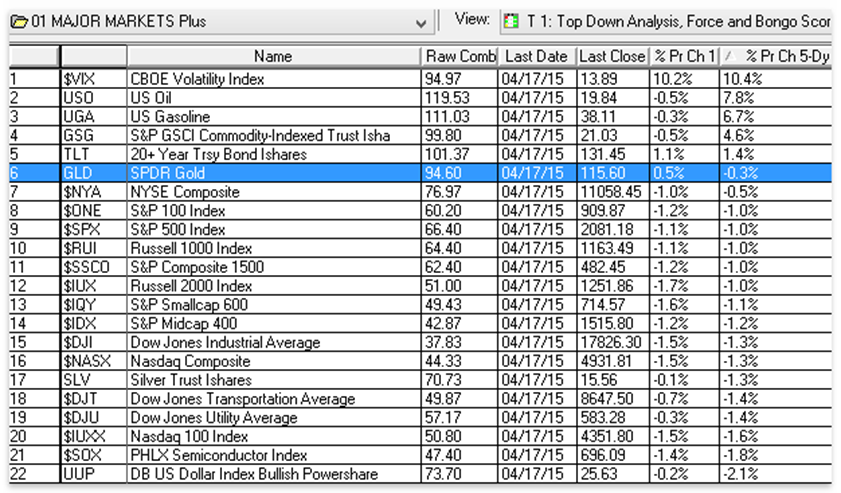Screen dimensions: 841x493
Task: Select the S&P Composite 1500 name cell
Action: (274, 267)
